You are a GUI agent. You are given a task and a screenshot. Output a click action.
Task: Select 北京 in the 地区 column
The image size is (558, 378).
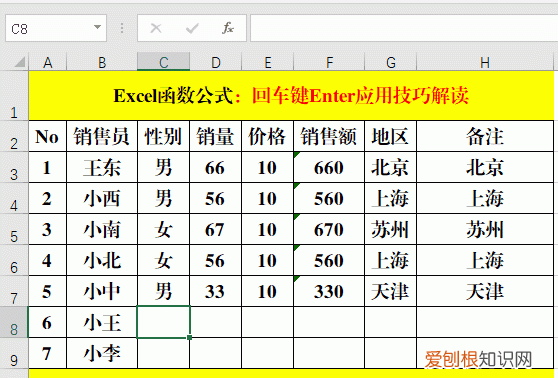[391, 167]
